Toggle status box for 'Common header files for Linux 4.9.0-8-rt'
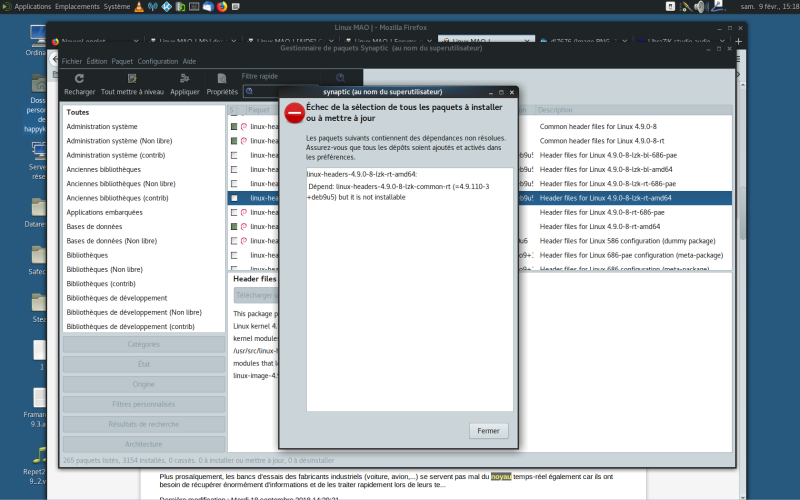The image size is (800, 500). point(234,141)
